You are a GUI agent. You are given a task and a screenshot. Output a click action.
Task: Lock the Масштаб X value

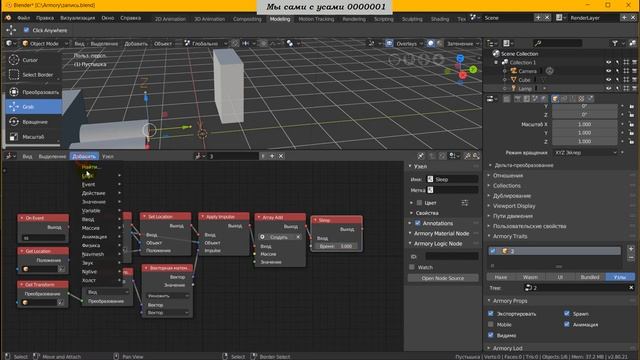coord(631,124)
